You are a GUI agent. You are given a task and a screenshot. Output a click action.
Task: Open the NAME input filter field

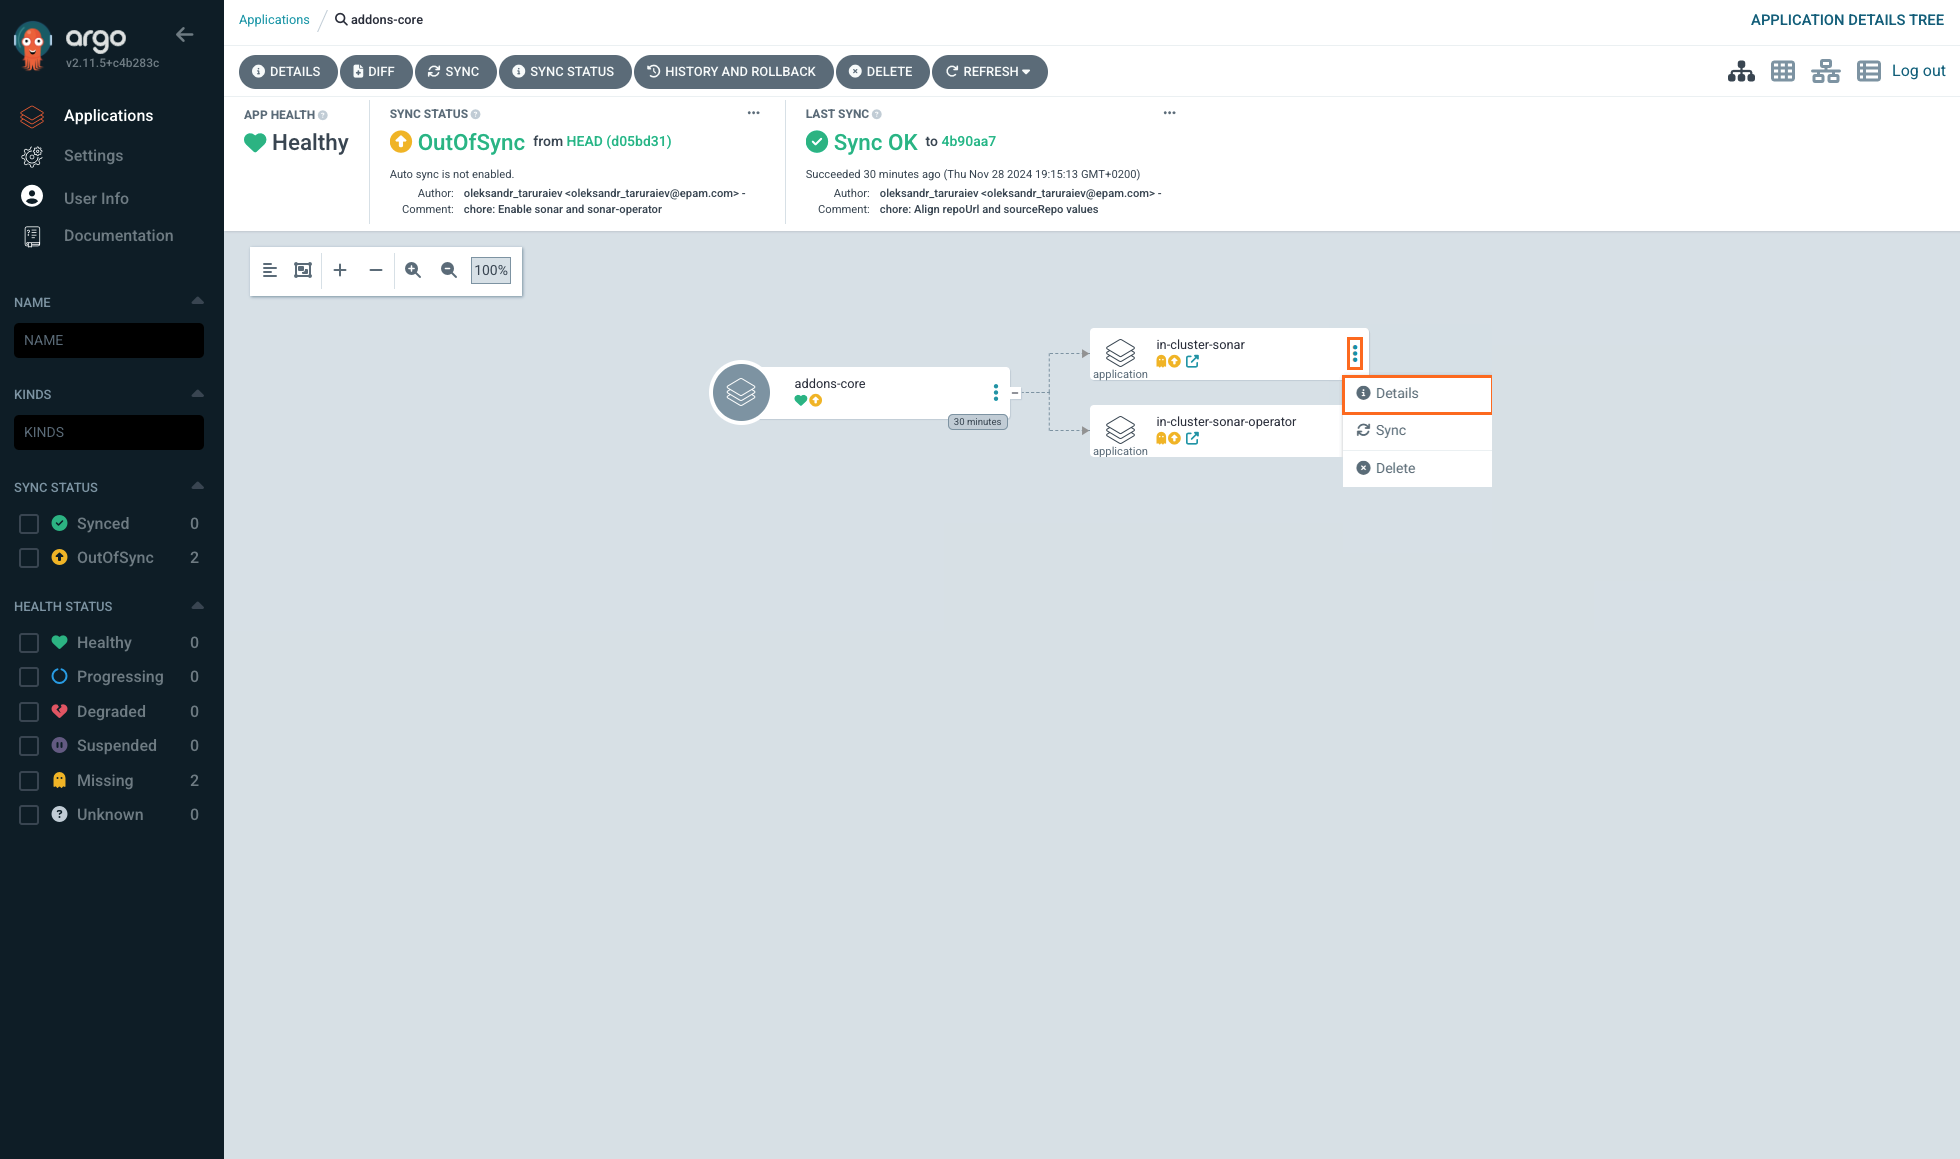tap(108, 339)
